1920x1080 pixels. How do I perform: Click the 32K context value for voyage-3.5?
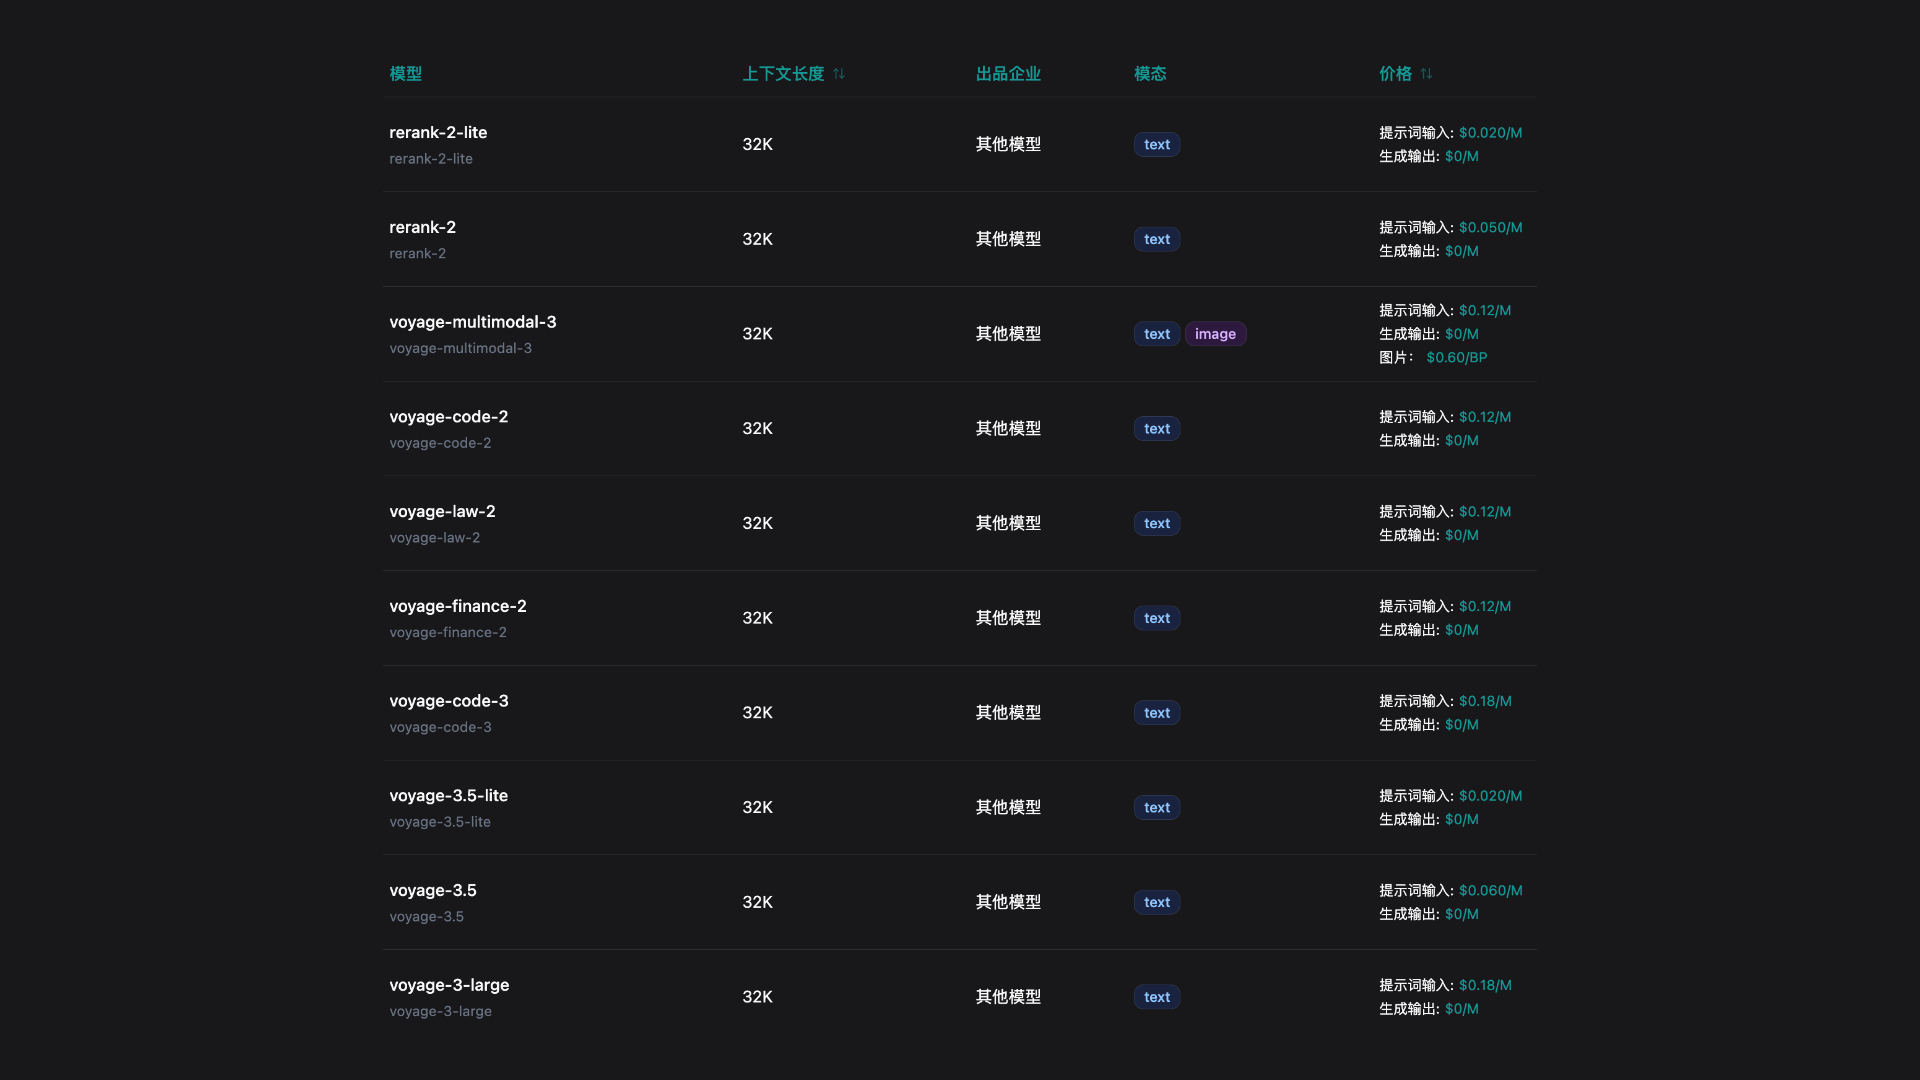(757, 903)
